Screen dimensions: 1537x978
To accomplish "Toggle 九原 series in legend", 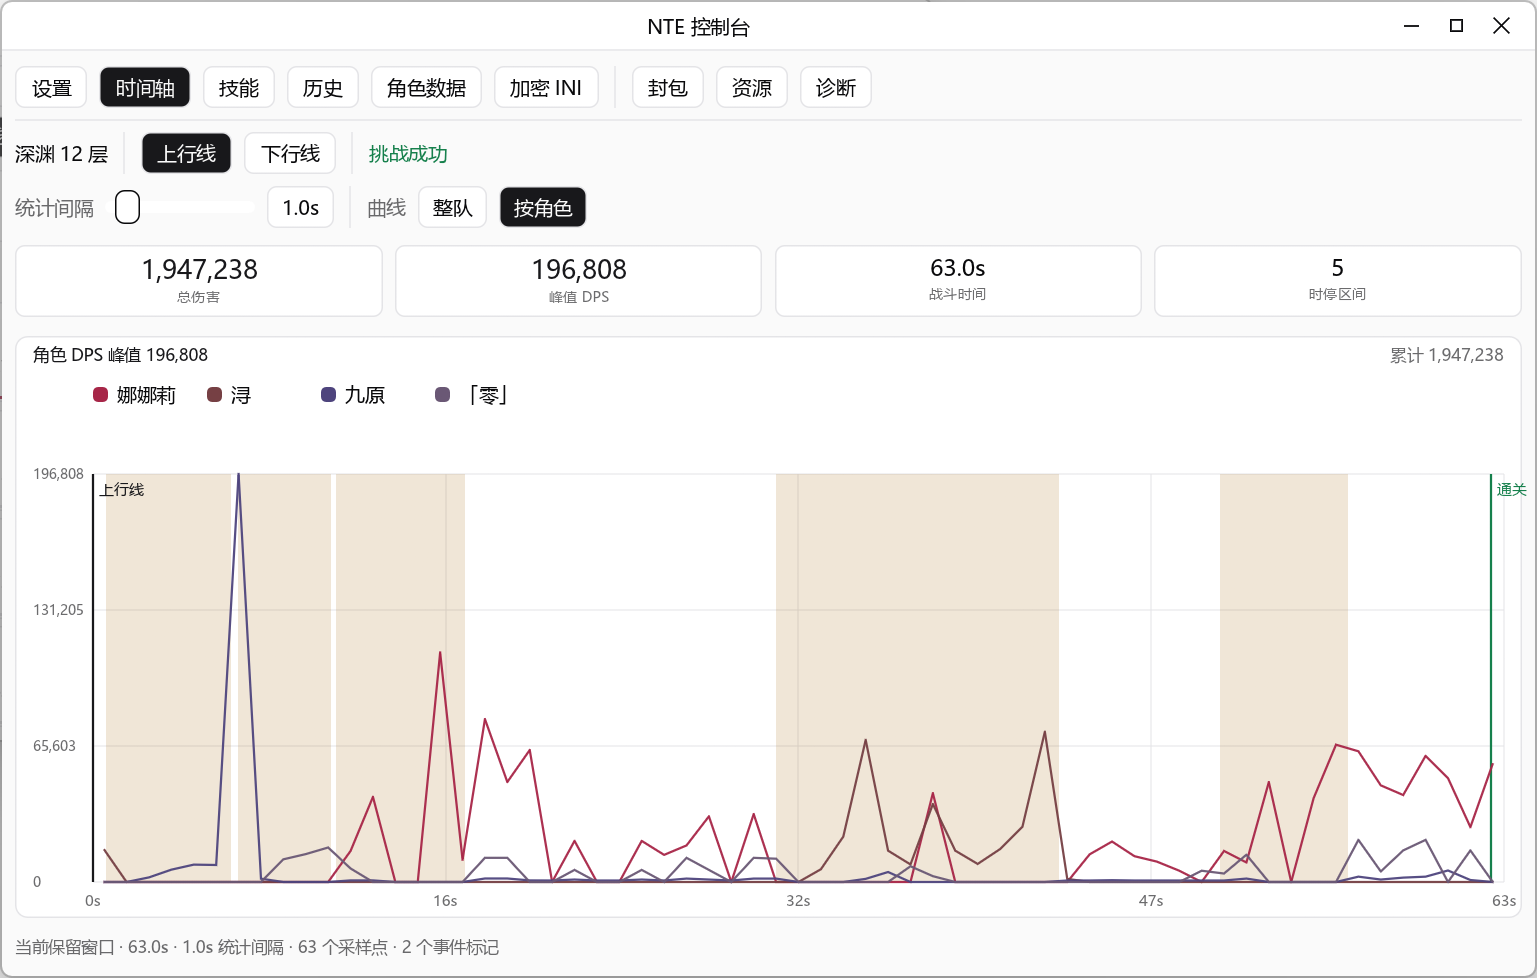I will coord(353,395).
